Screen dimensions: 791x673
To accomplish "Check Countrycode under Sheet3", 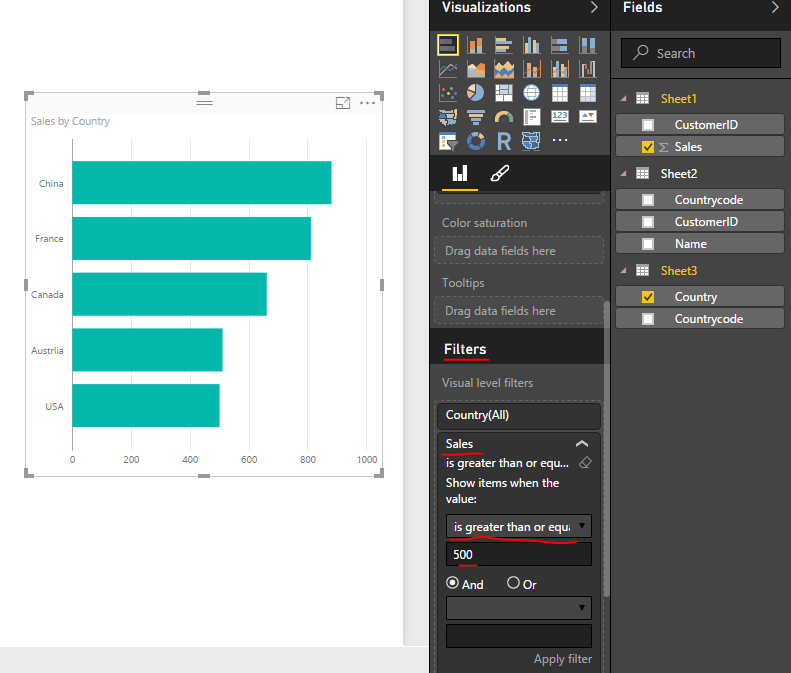I will click(x=648, y=319).
